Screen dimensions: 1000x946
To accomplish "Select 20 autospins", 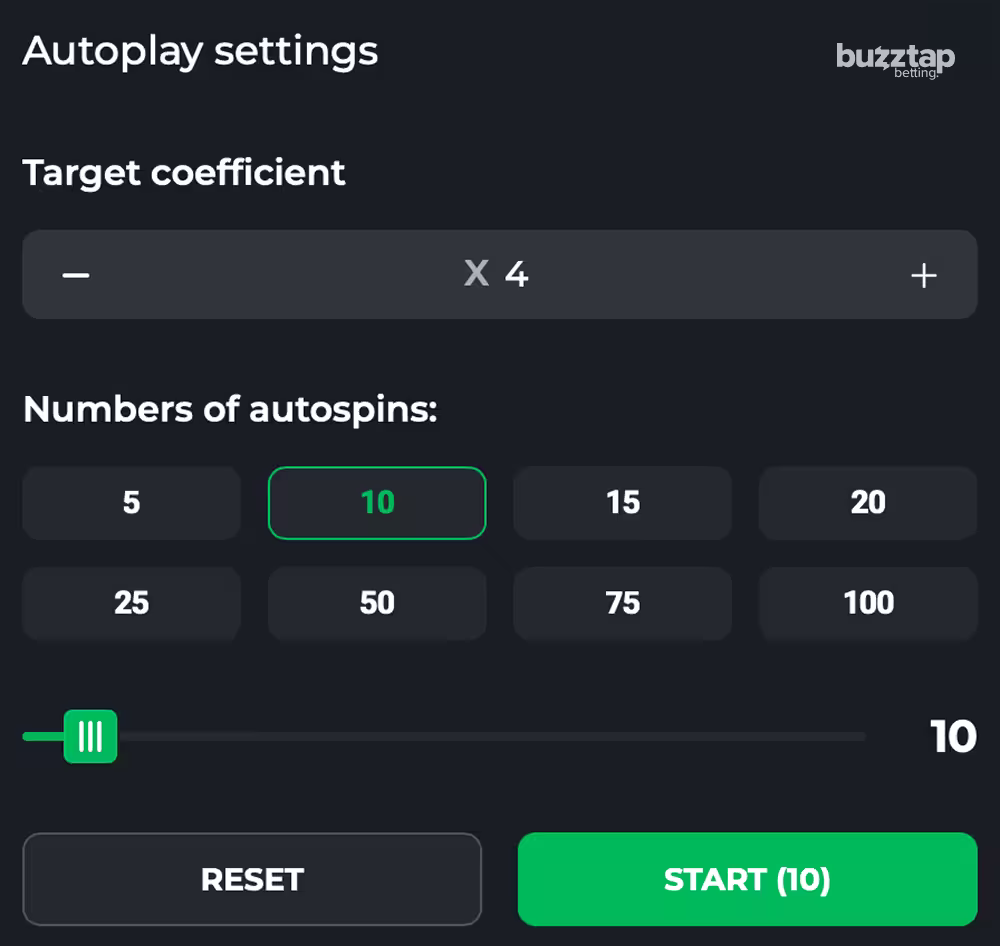I will click(x=868, y=503).
